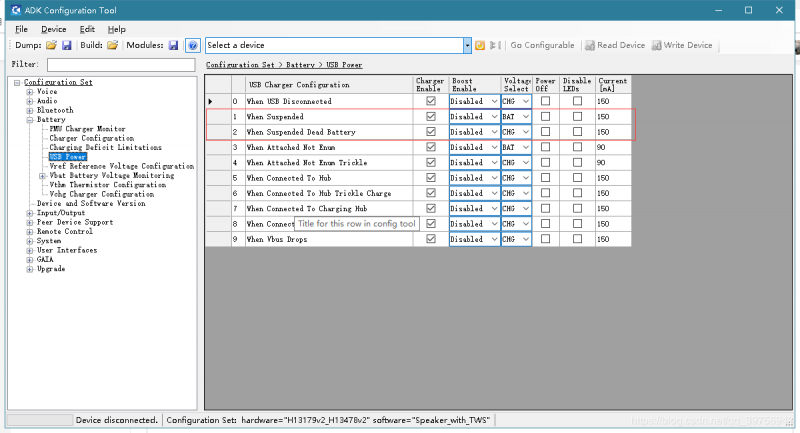Select PMU Charger Monitor tree item
800x433 pixels.
tap(87, 129)
